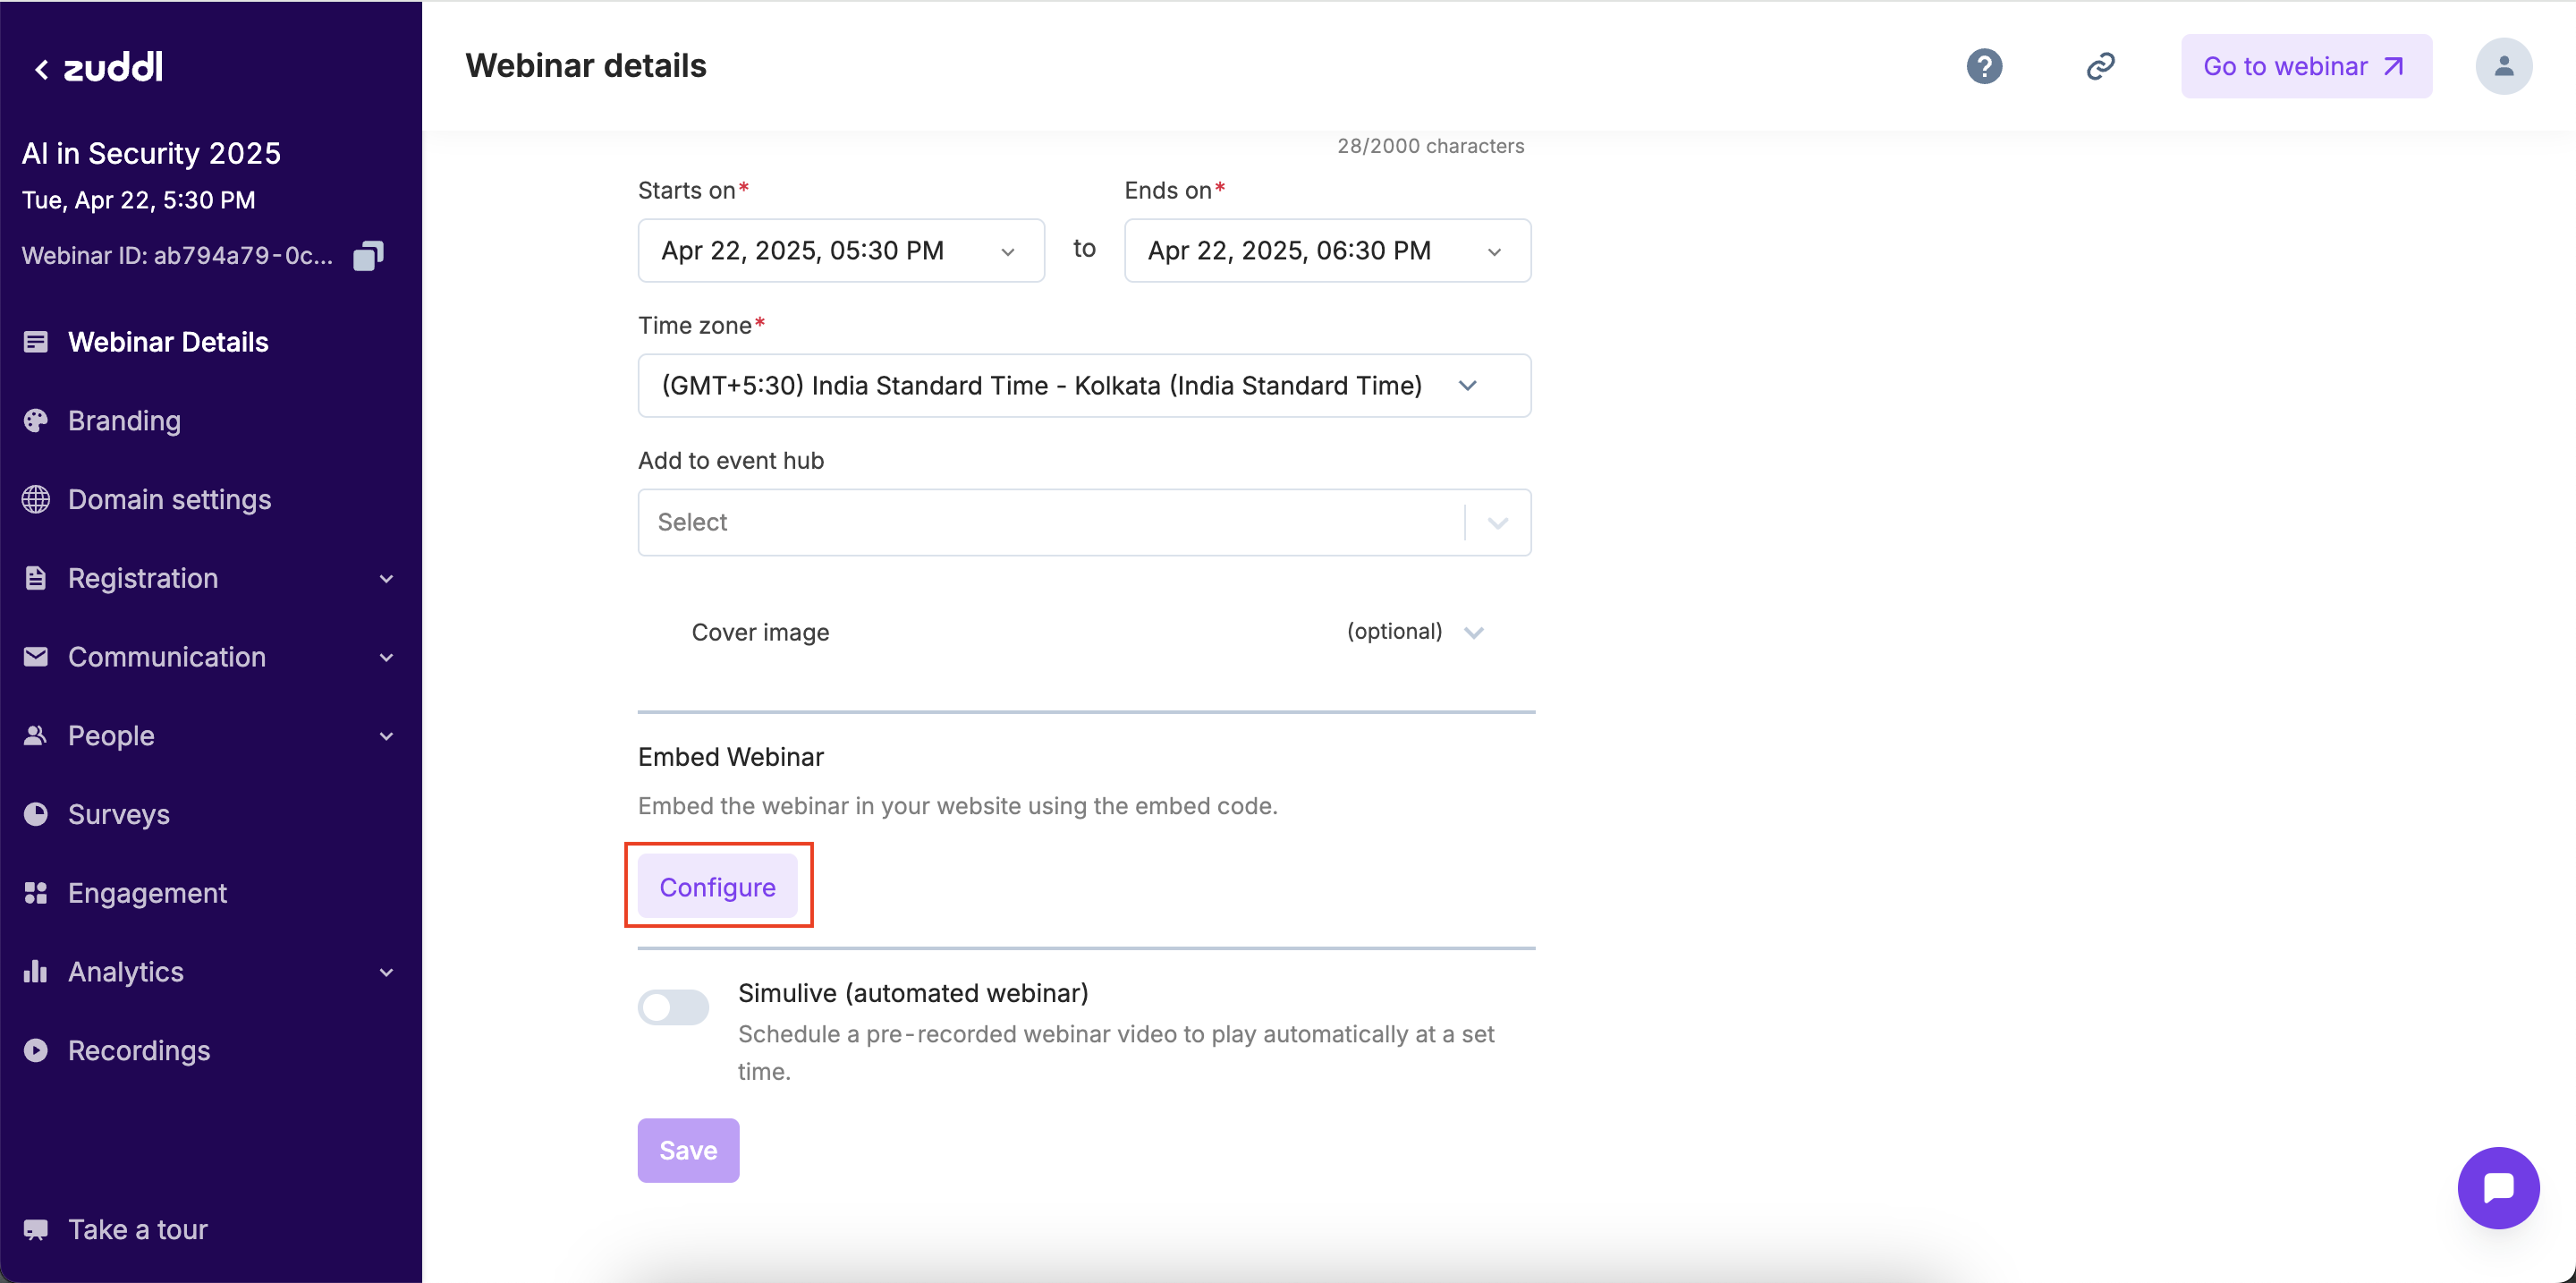2576x1283 pixels.
Task: Click the back arrow beside zuddl logo
Action: click(x=41, y=68)
